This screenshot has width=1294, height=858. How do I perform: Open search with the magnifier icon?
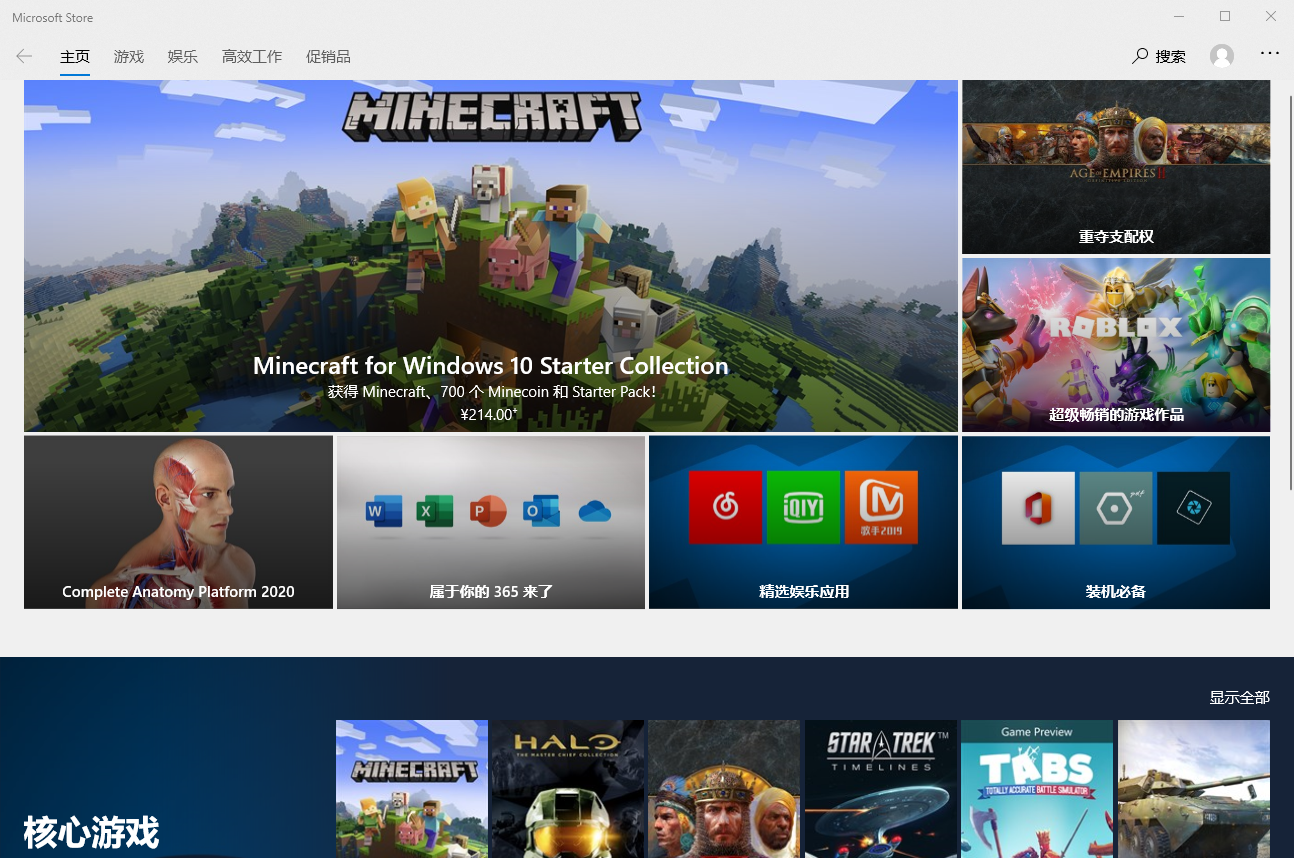[x=1140, y=57]
